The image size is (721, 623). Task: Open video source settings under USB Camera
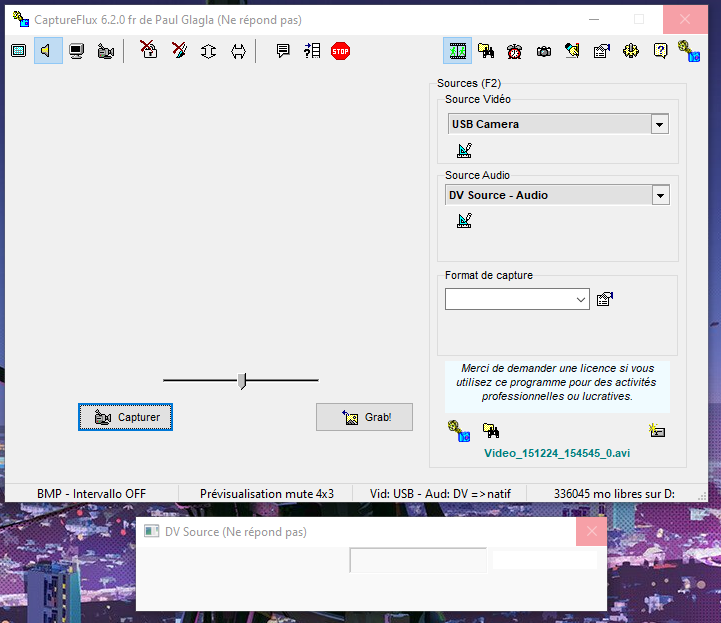tap(464, 150)
